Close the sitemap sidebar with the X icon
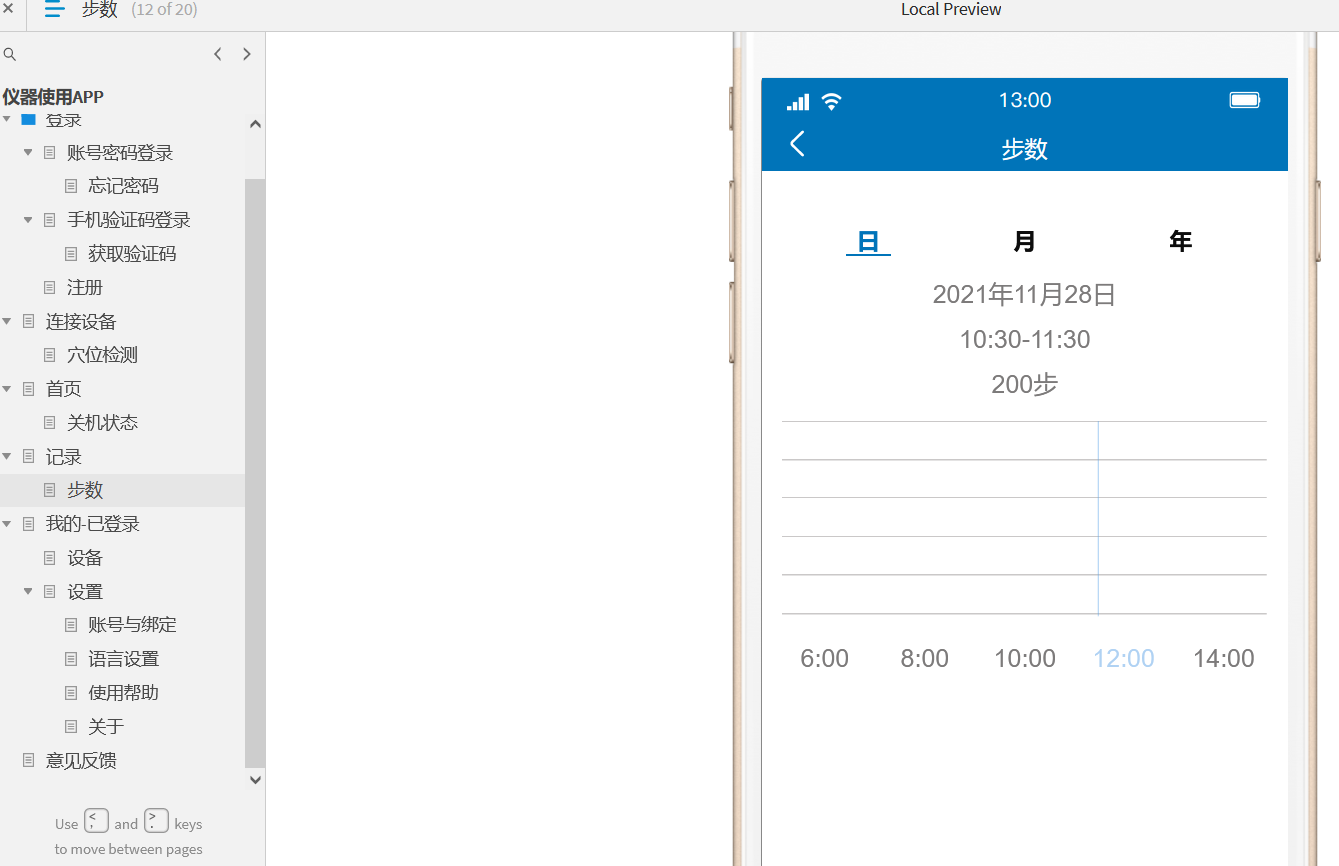1339x866 pixels. pos(7,9)
